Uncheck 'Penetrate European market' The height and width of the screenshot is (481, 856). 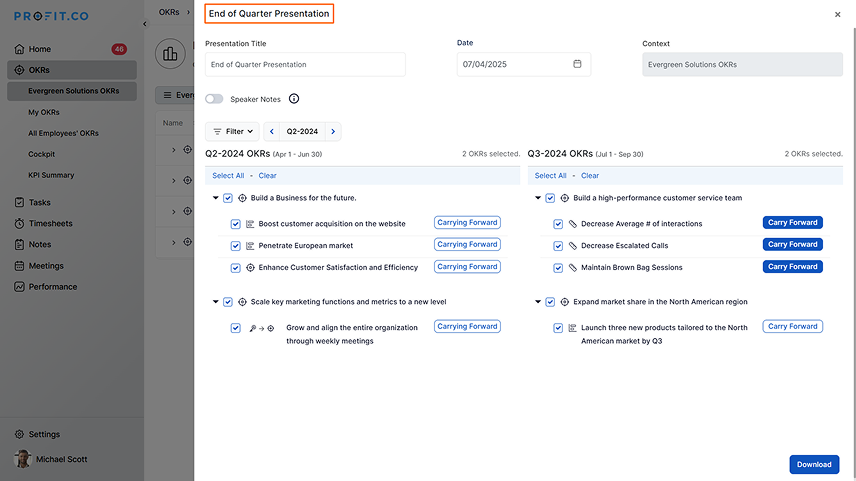point(235,246)
